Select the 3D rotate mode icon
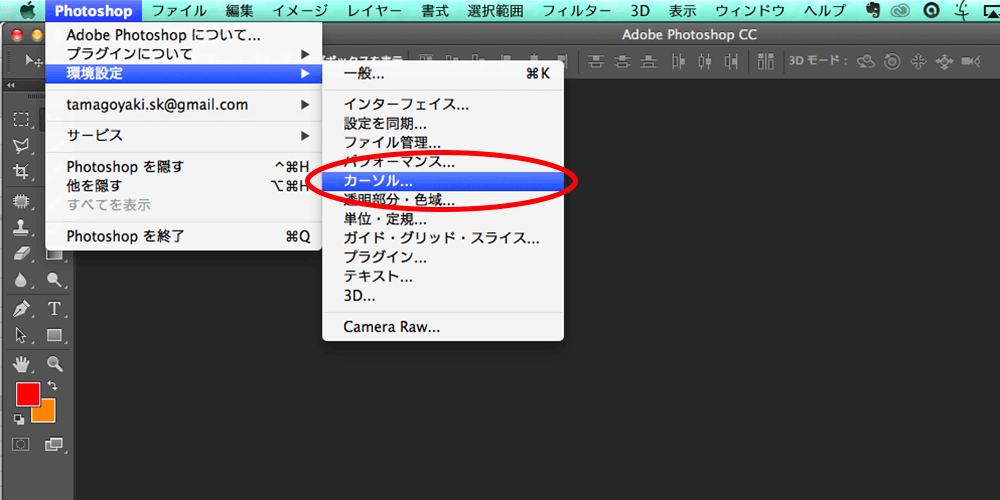The width and height of the screenshot is (1000, 500). pyautogui.click(x=866, y=61)
